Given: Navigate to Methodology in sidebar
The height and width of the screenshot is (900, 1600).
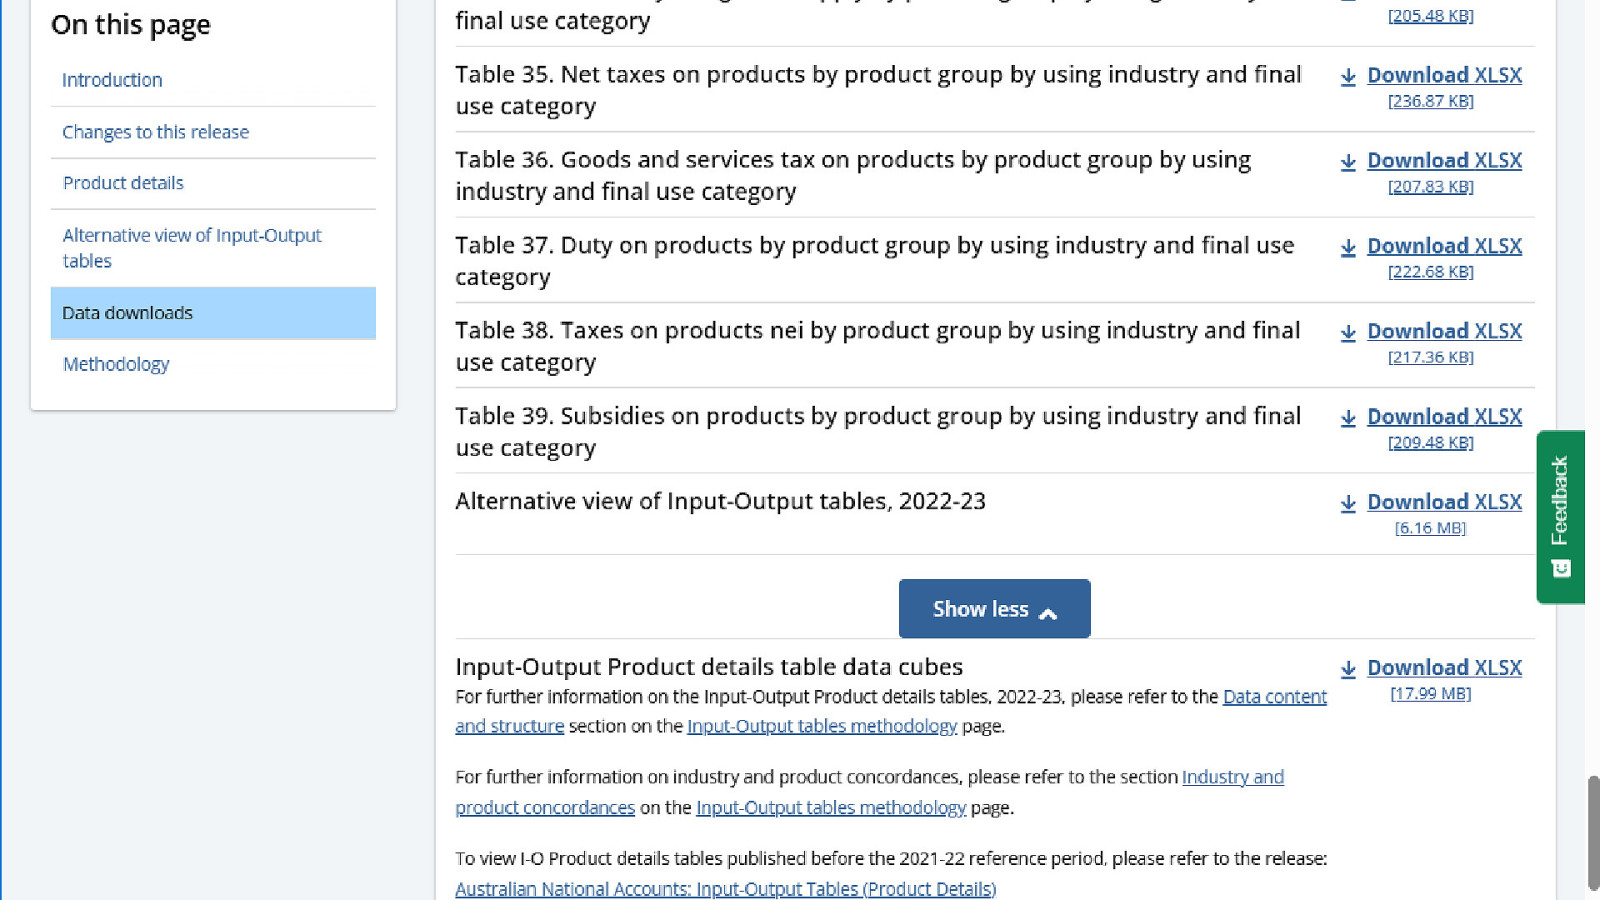Looking at the screenshot, I should [x=116, y=364].
